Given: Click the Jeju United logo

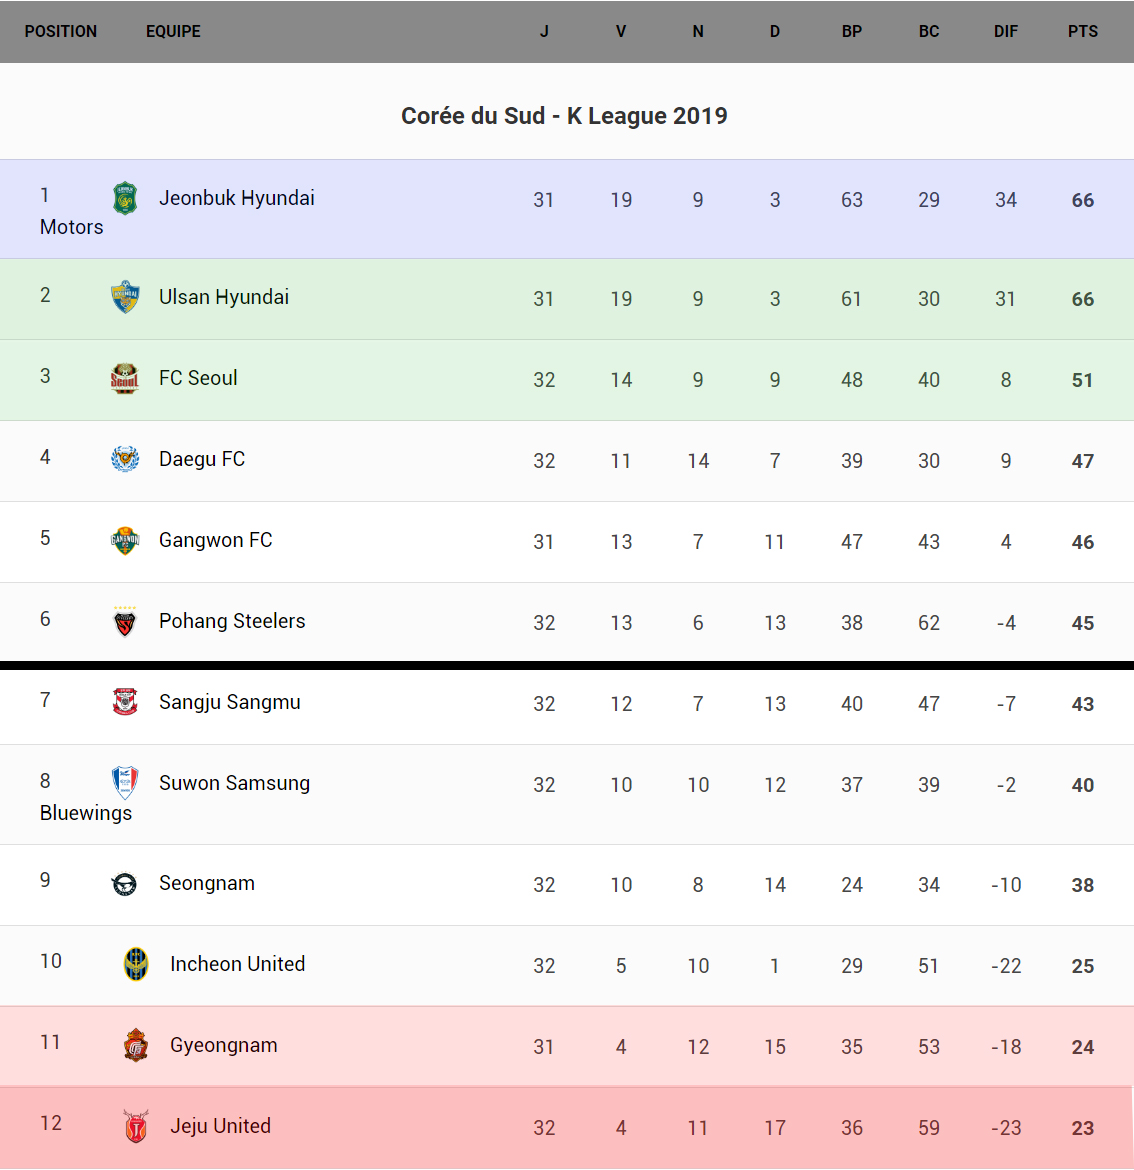Looking at the screenshot, I should tap(136, 1126).
